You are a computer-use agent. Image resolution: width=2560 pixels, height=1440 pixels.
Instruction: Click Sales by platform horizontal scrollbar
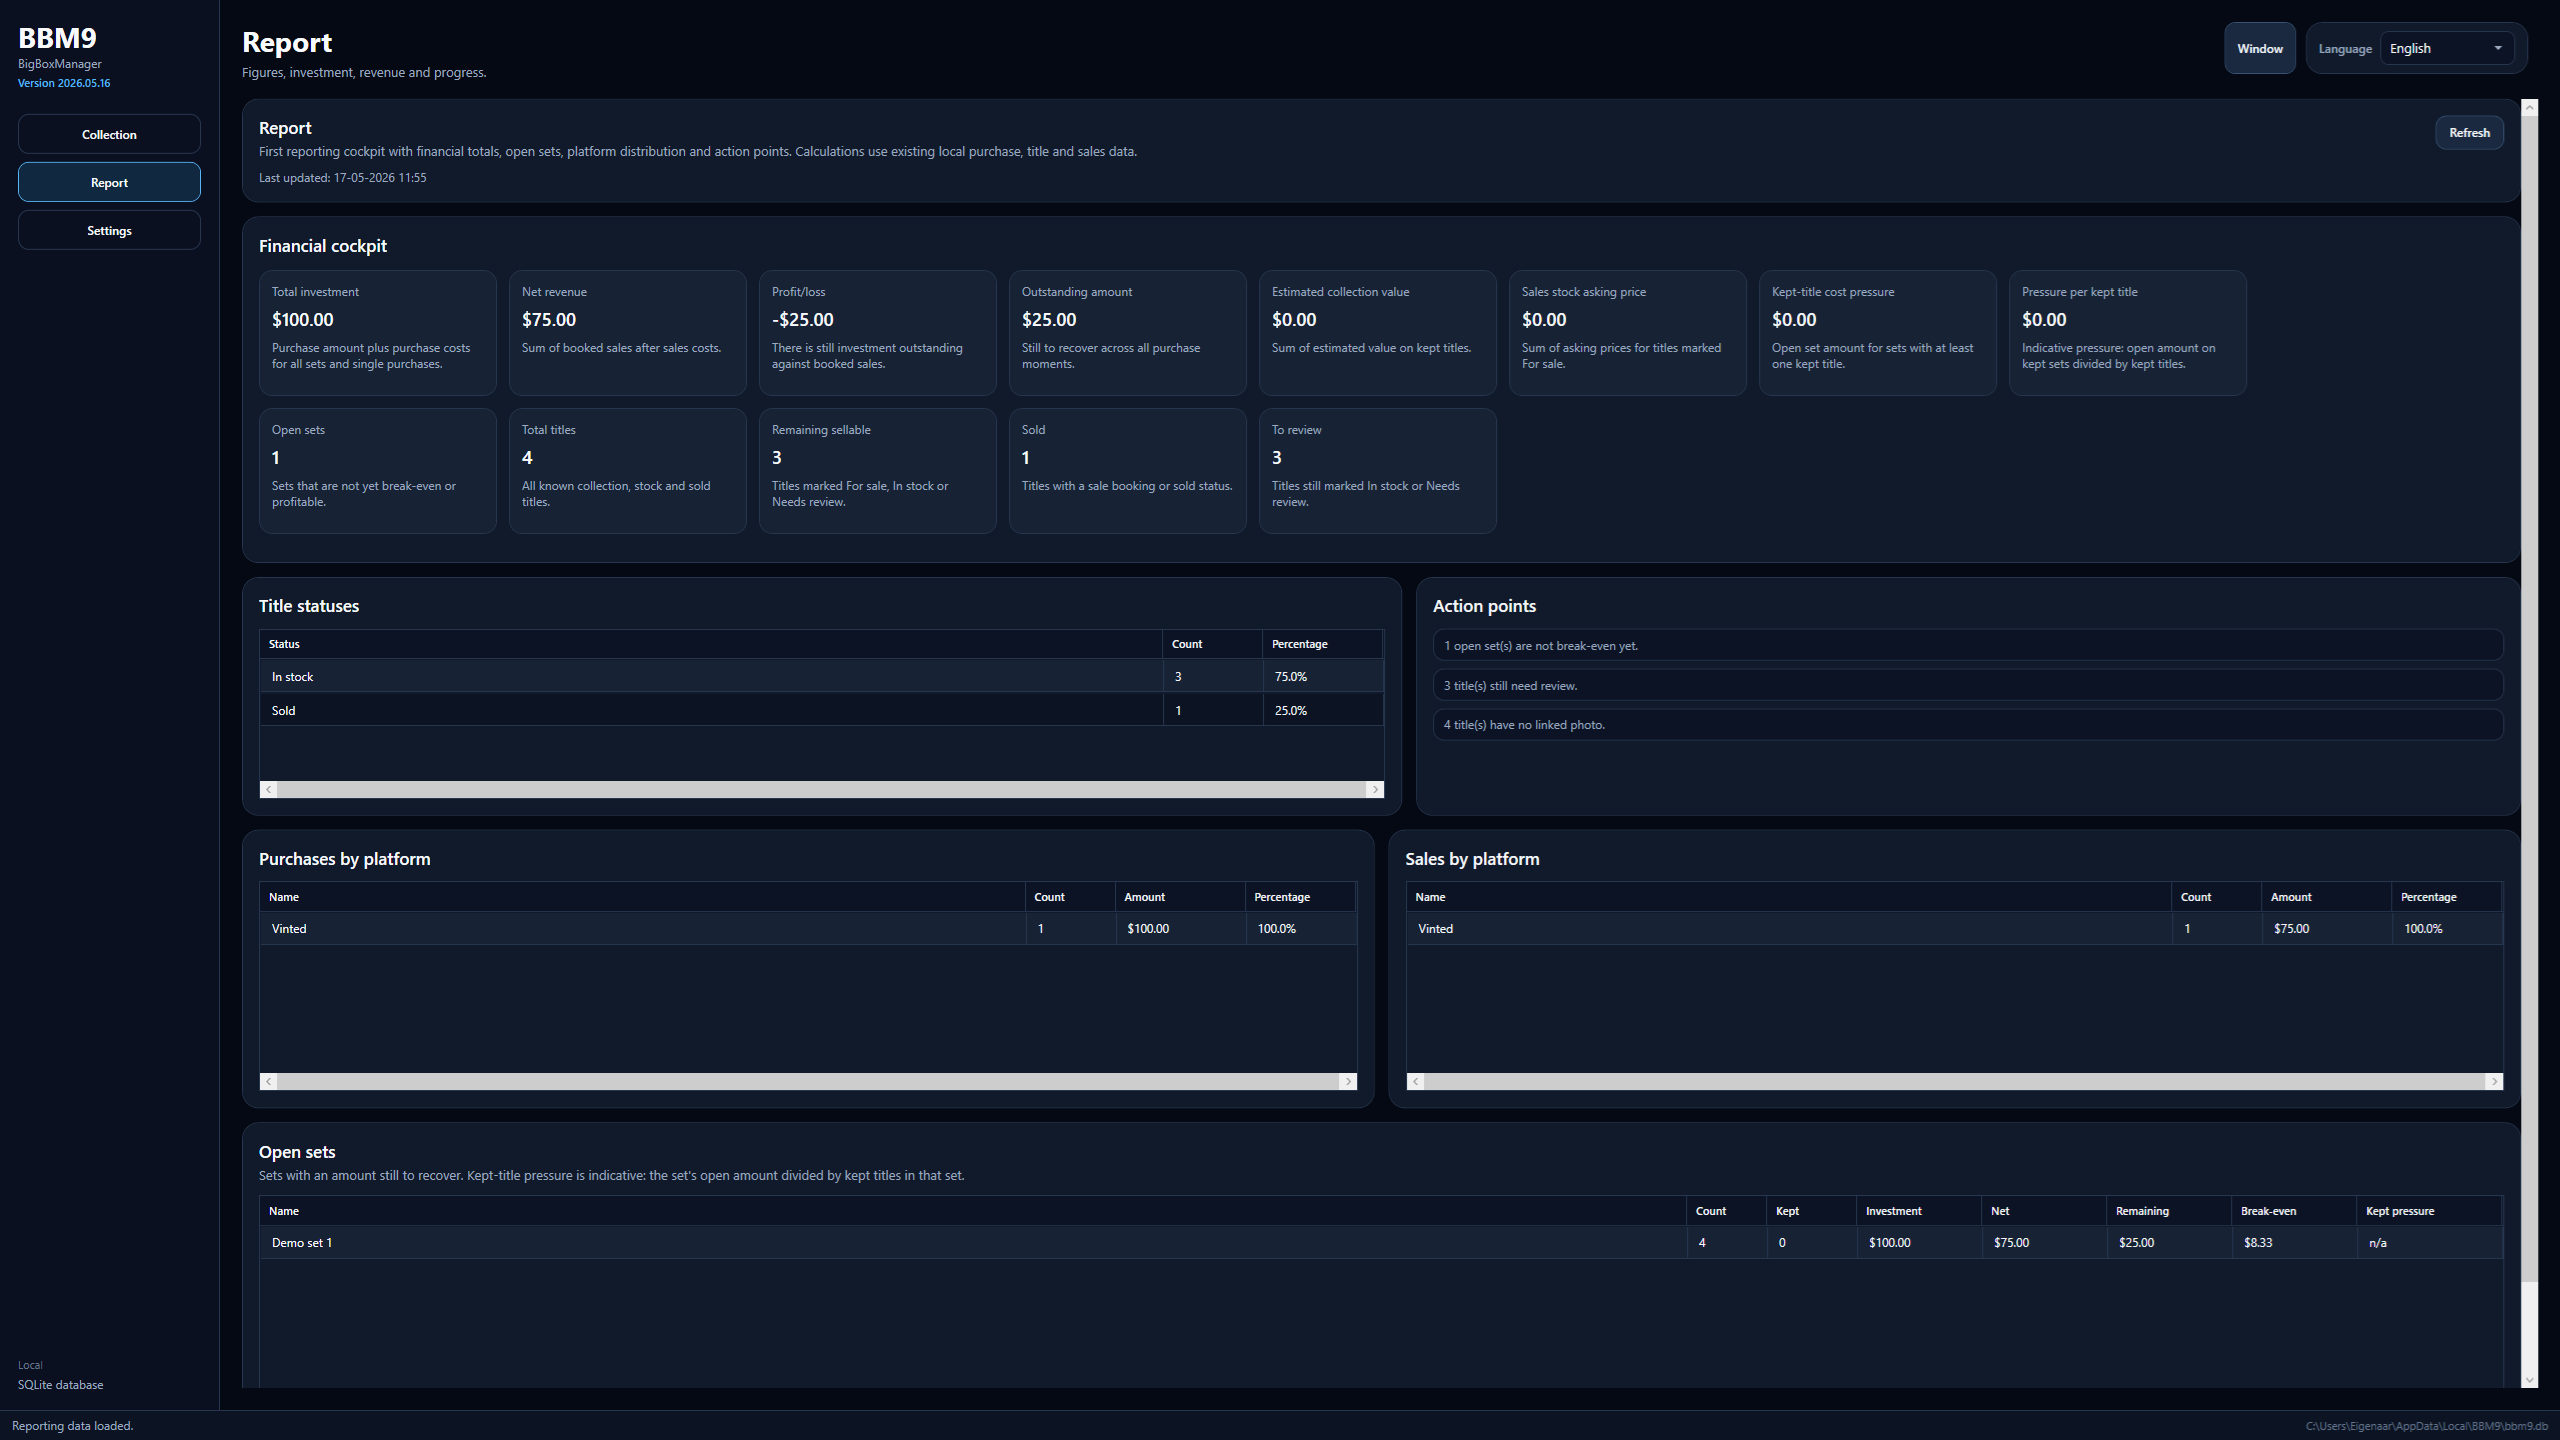[1955, 1081]
